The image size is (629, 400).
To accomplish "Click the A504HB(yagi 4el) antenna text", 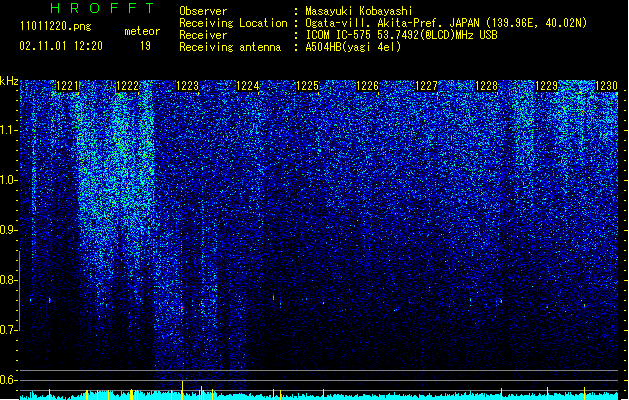I will pyautogui.click(x=353, y=47).
